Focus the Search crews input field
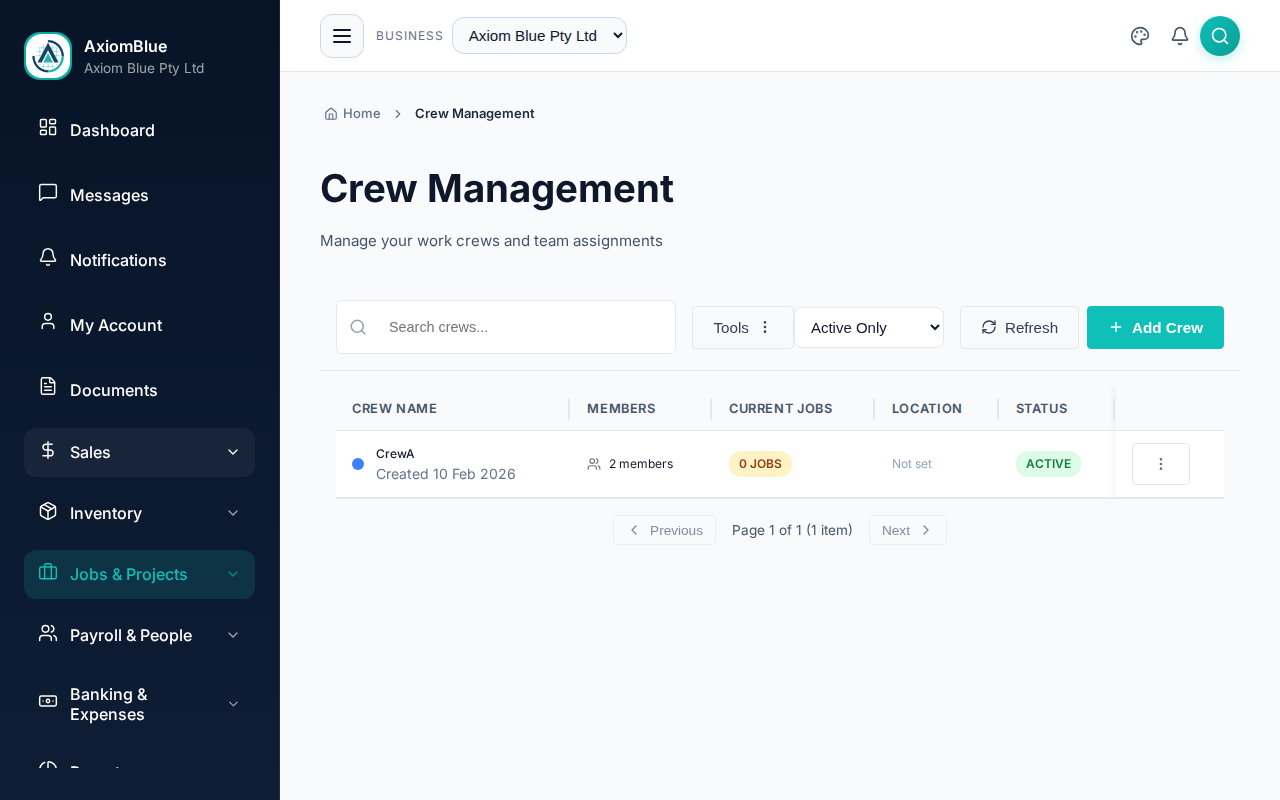 [x=506, y=327]
